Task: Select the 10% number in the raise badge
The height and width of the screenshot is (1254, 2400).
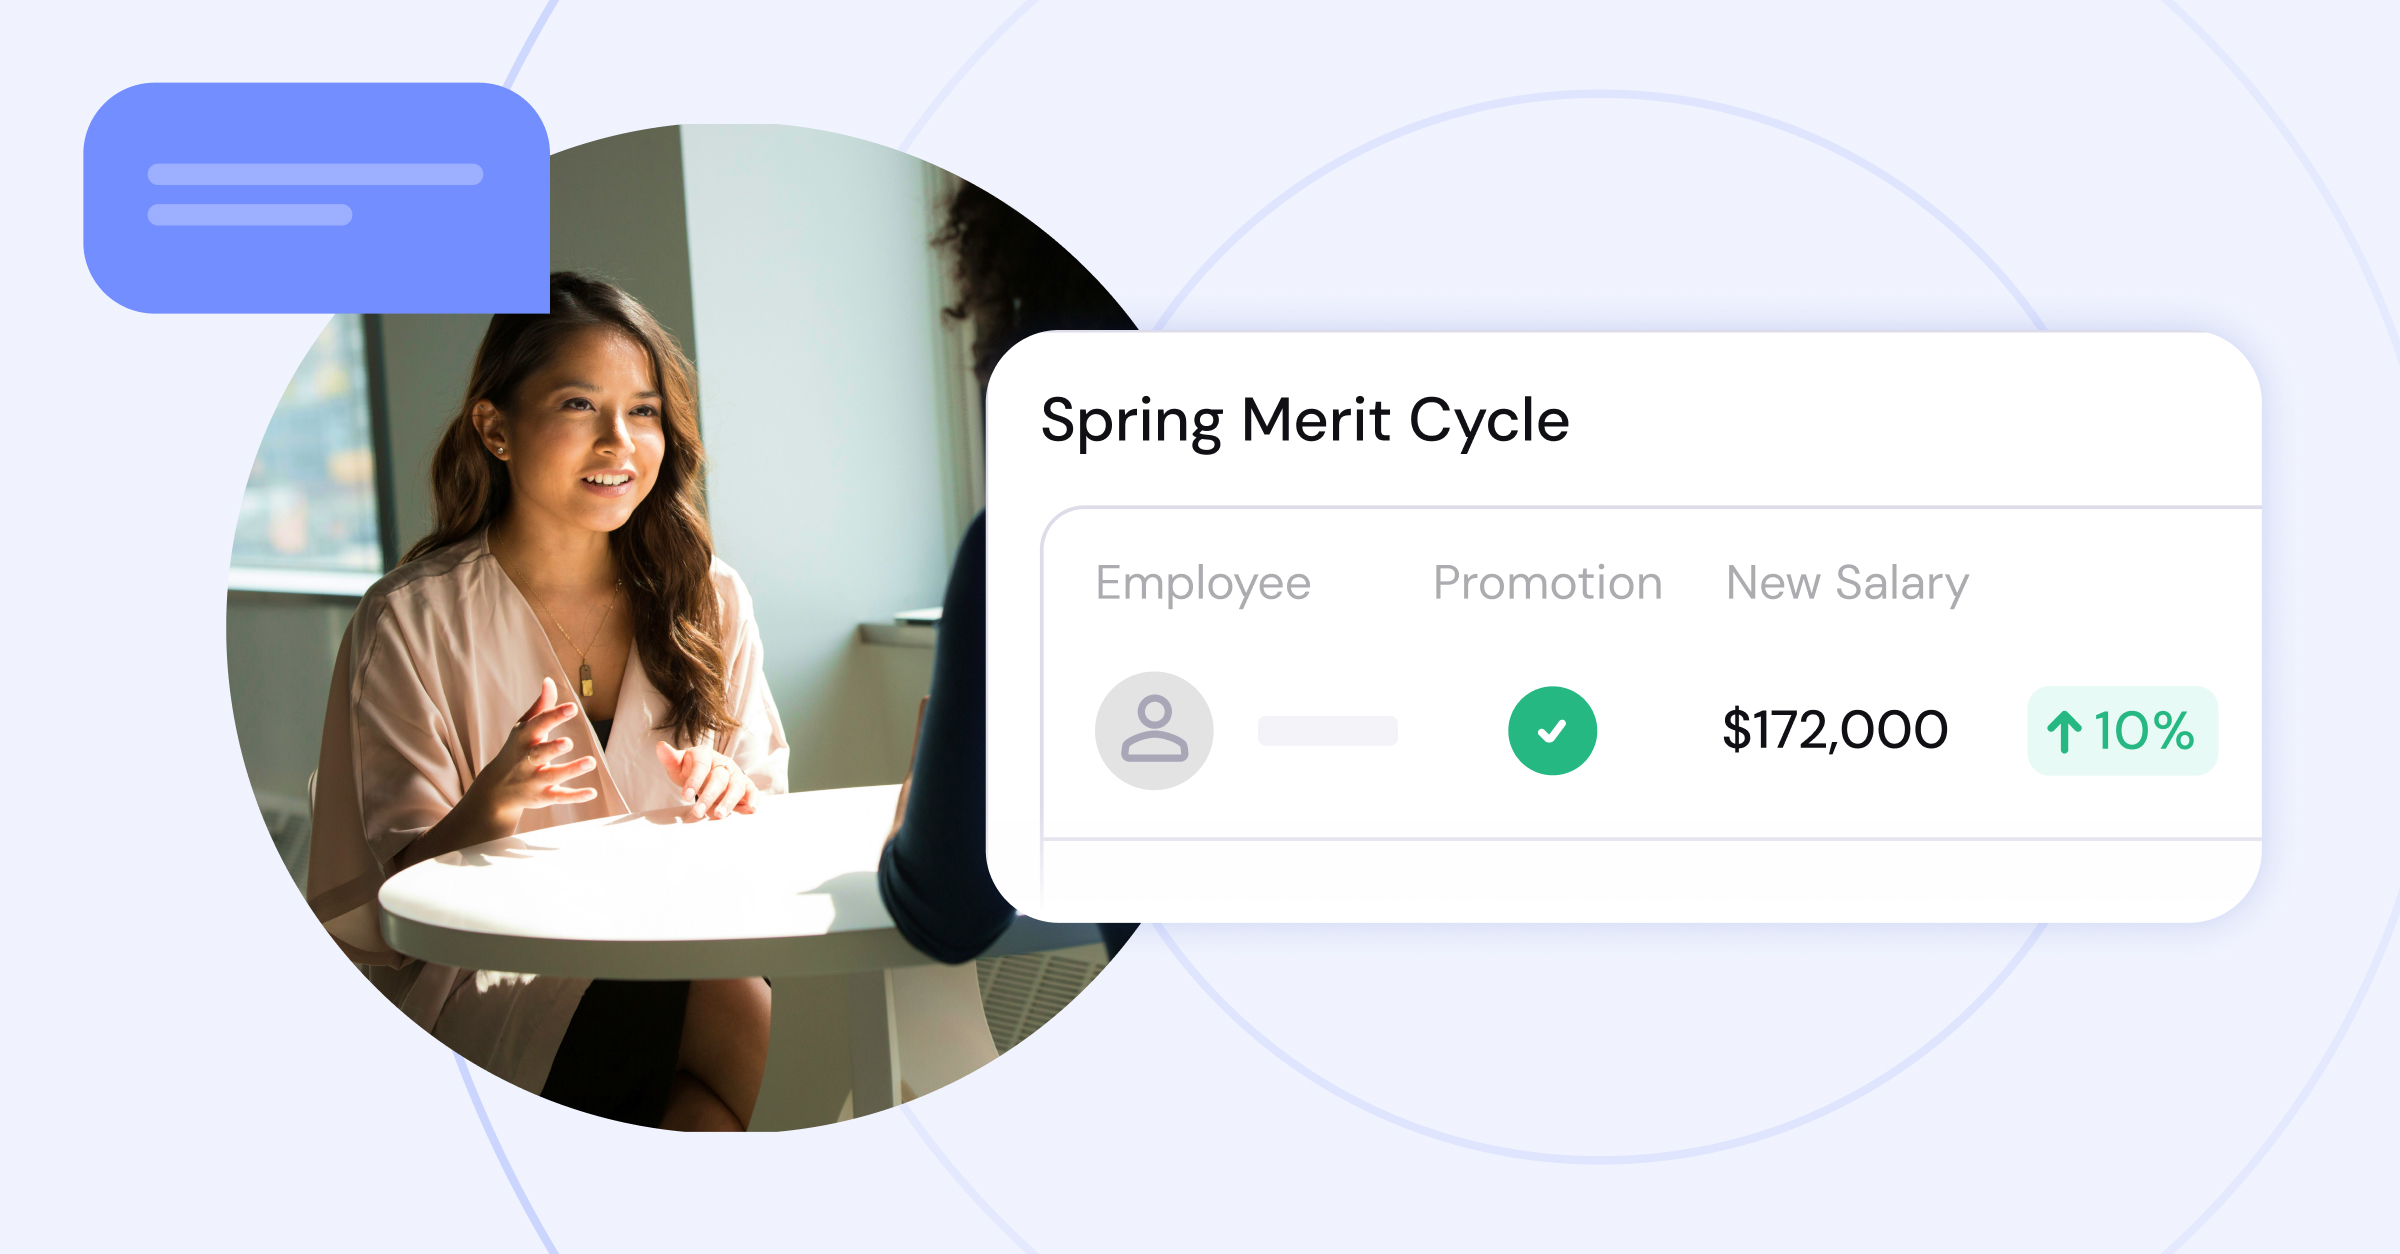Action: [x=2144, y=731]
